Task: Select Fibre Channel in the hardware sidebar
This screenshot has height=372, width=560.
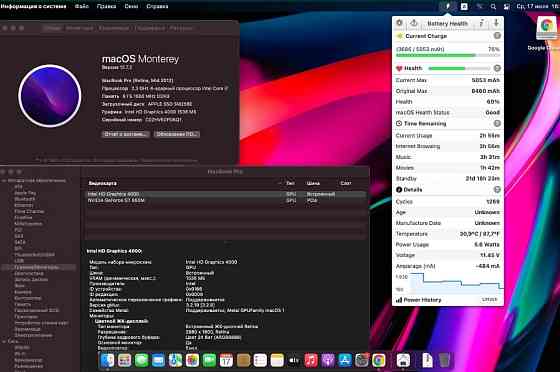Action: (x=29, y=211)
